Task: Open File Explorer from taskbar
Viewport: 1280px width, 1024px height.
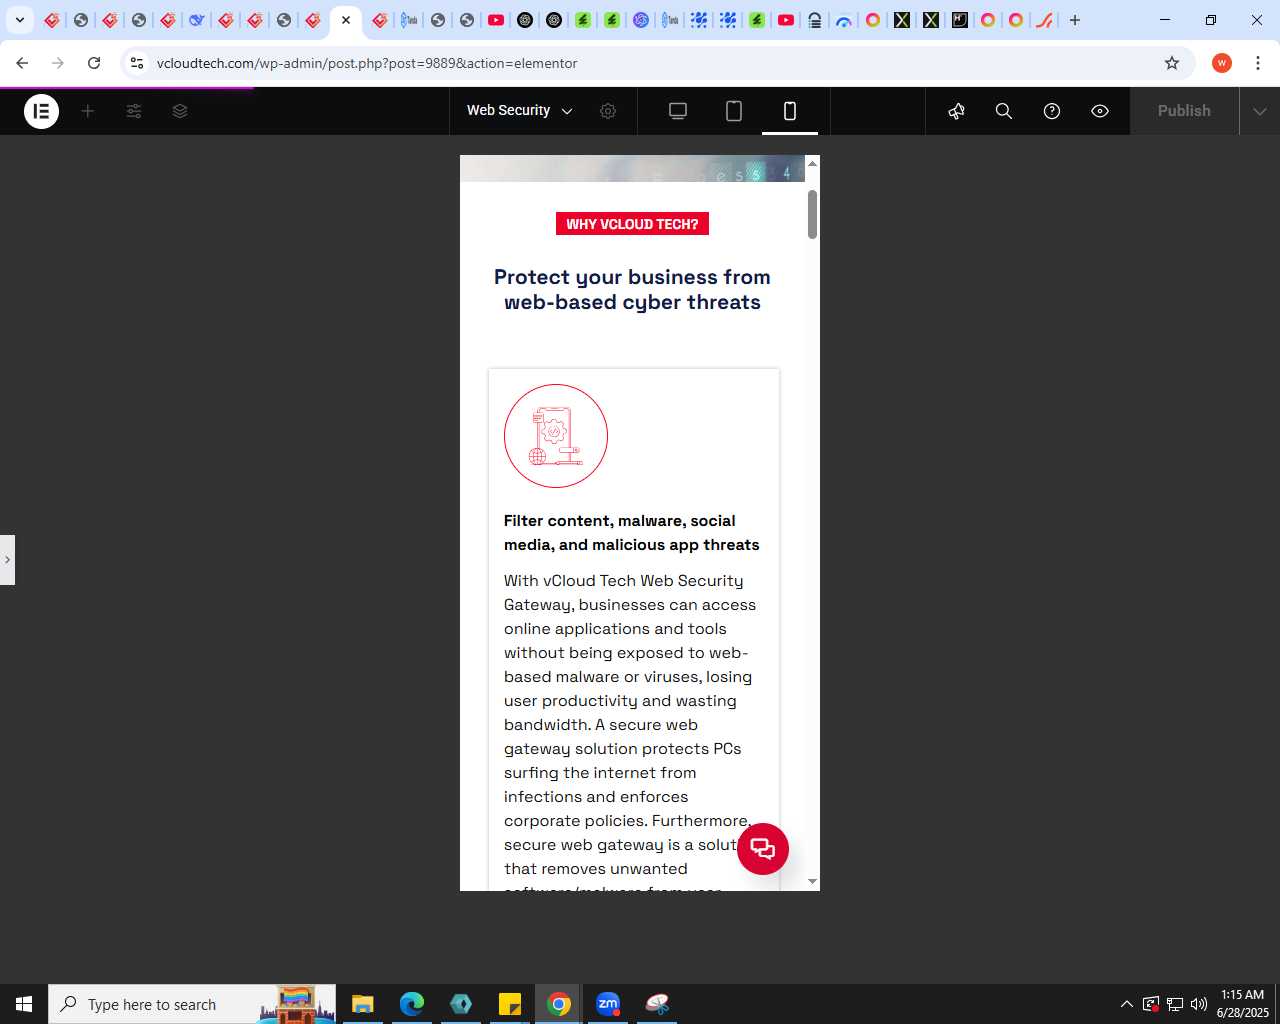Action: point(363,1004)
